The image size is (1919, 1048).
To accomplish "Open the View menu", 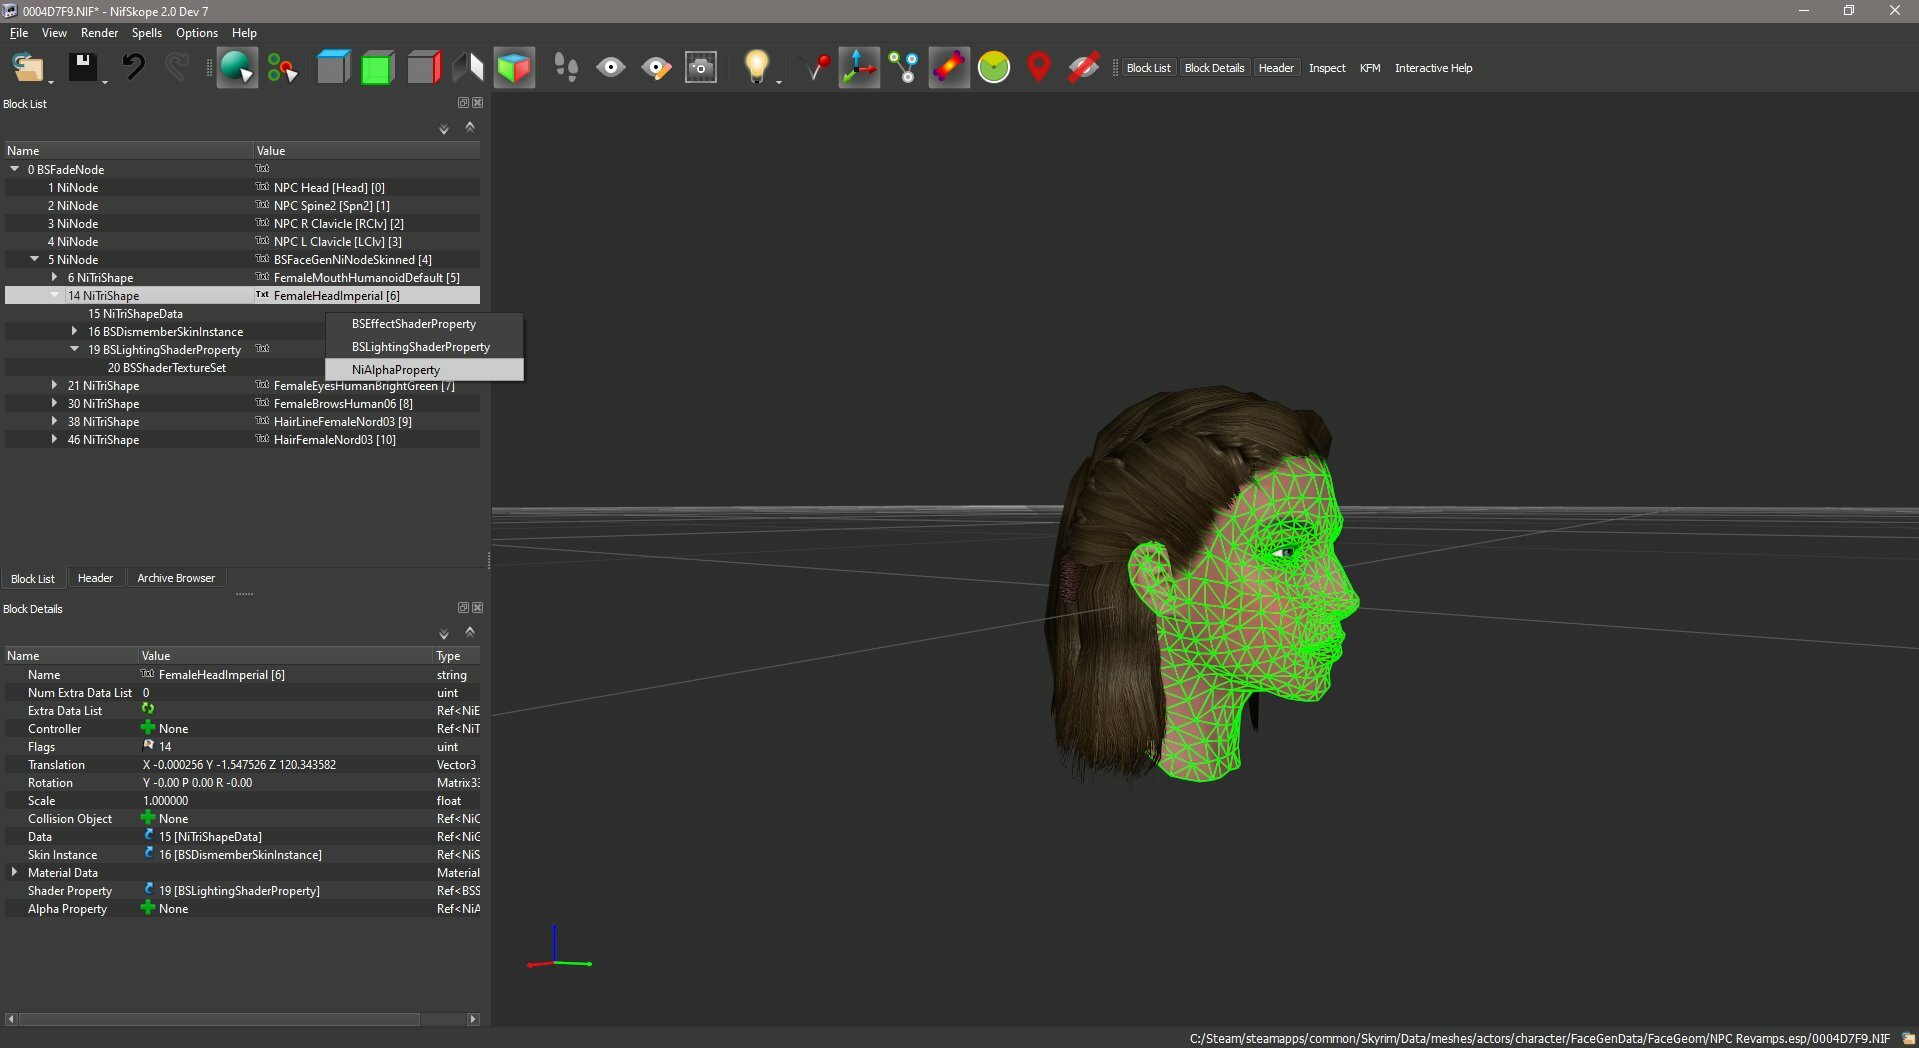I will (54, 33).
